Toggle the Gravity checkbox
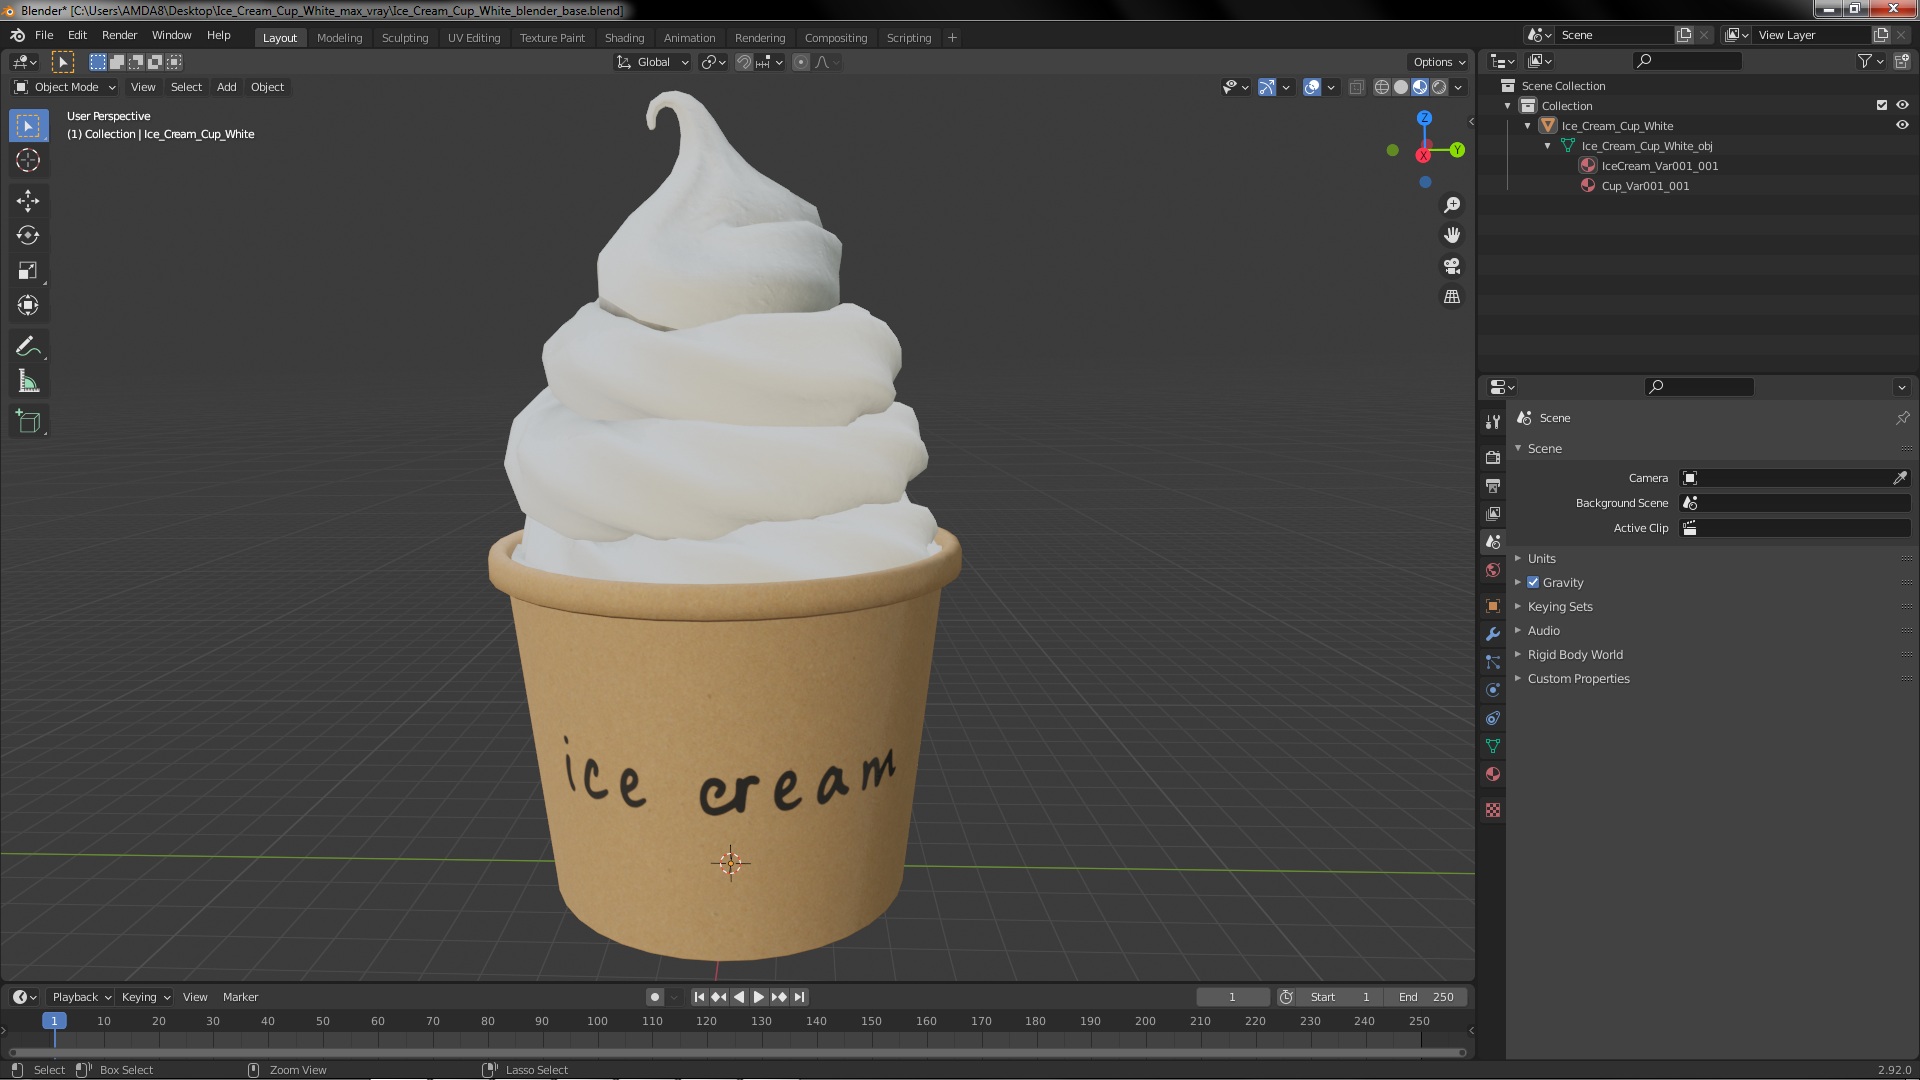Image resolution: width=1920 pixels, height=1080 pixels. pos(1533,582)
